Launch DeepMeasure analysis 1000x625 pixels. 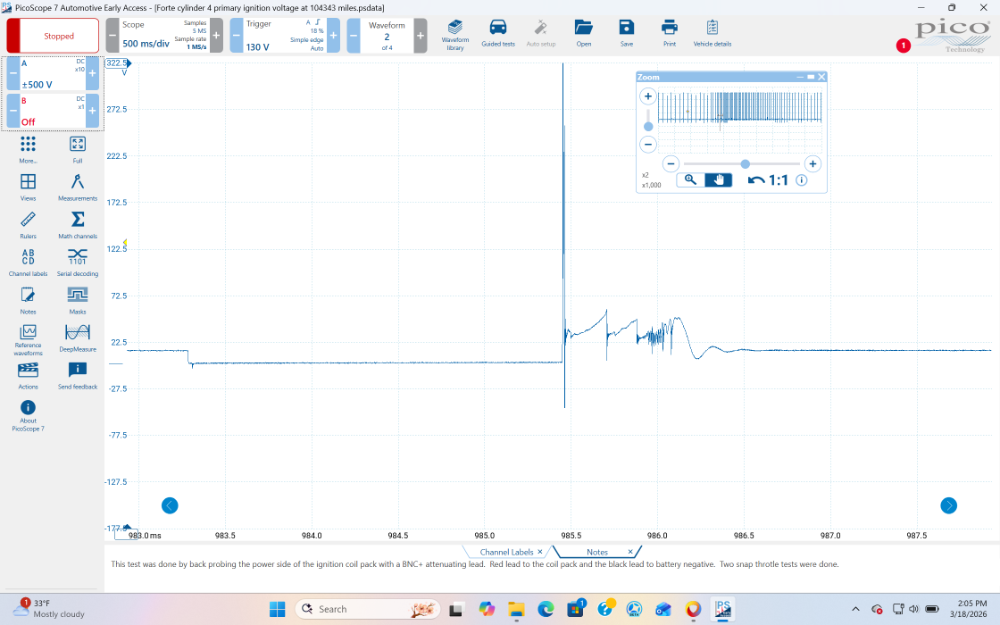(77, 337)
